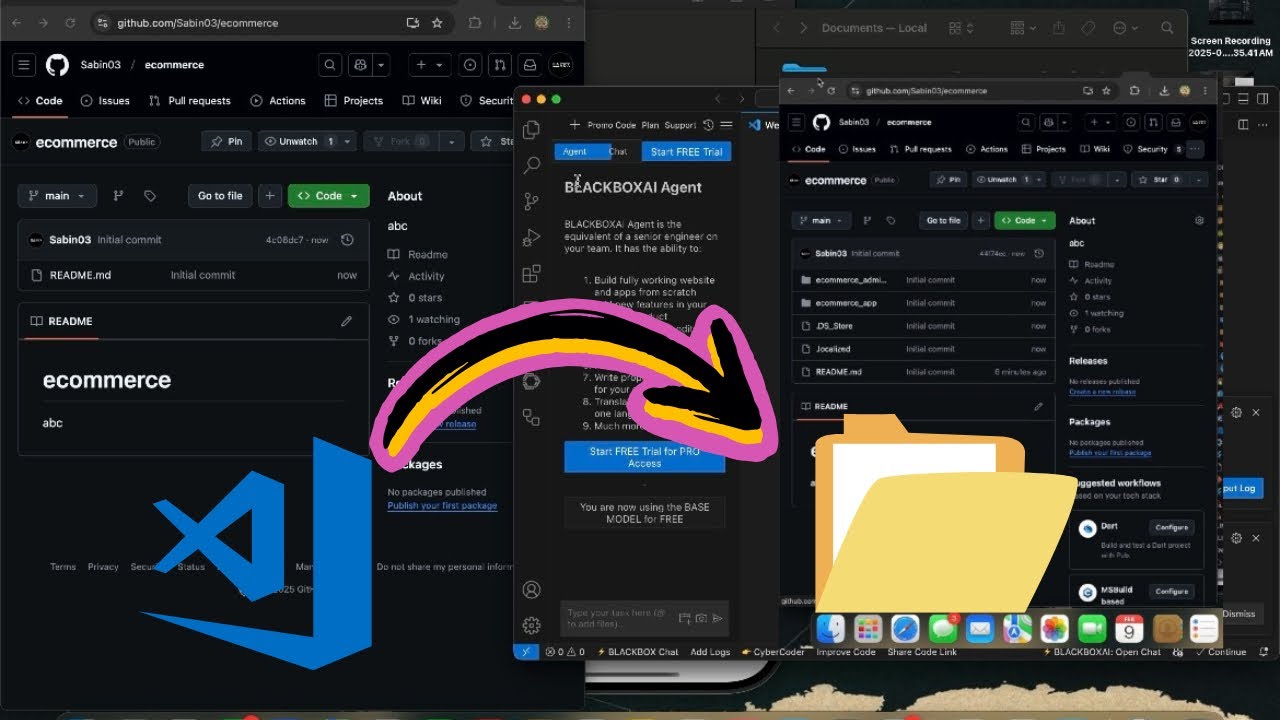
Task: Open Run and Debug in the VS Code activity bar
Action: point(532,237)
